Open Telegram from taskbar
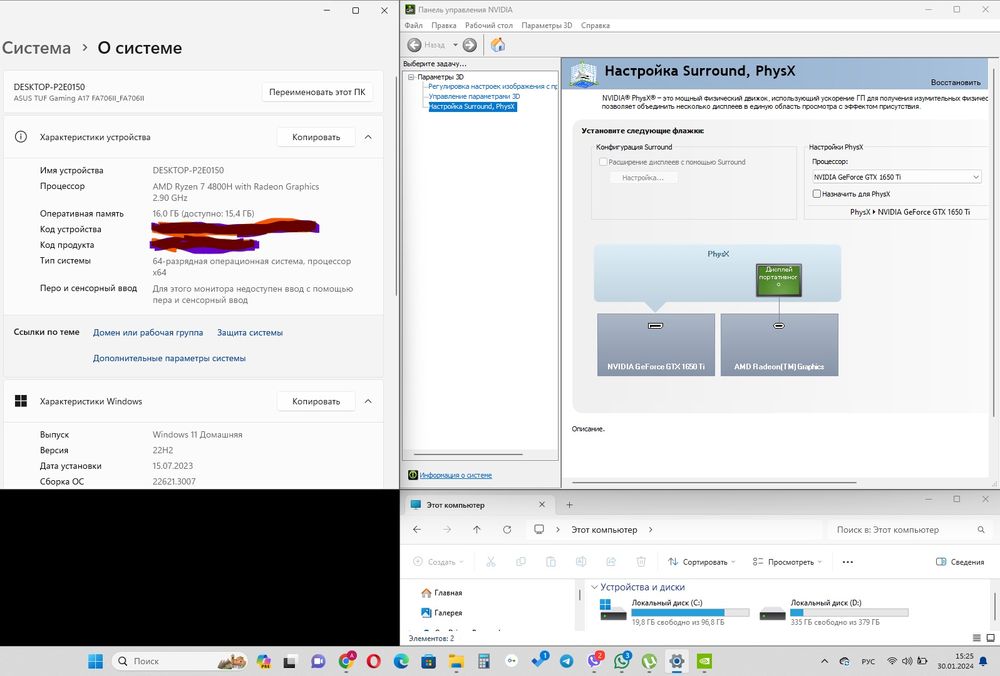 coord(566,661)
